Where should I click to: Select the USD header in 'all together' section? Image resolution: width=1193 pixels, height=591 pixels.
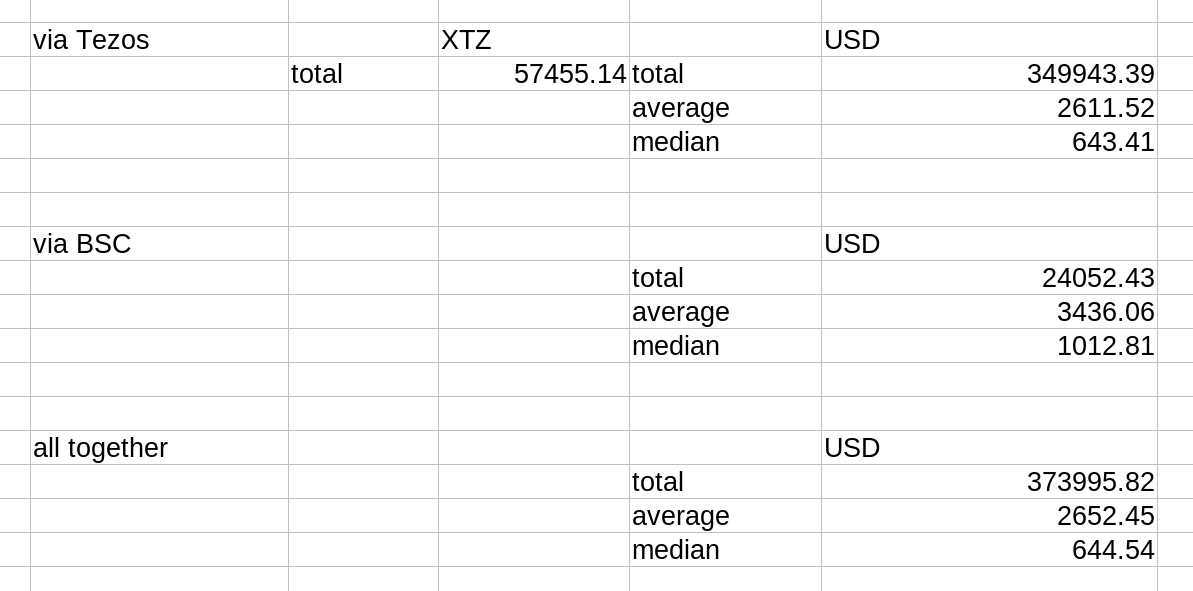point(989,447)
